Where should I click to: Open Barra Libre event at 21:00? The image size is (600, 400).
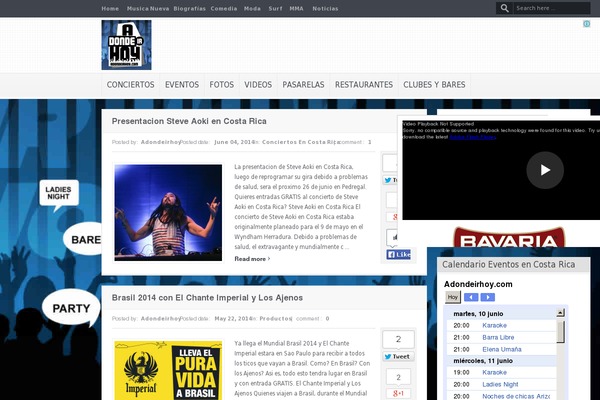(498, 337)
